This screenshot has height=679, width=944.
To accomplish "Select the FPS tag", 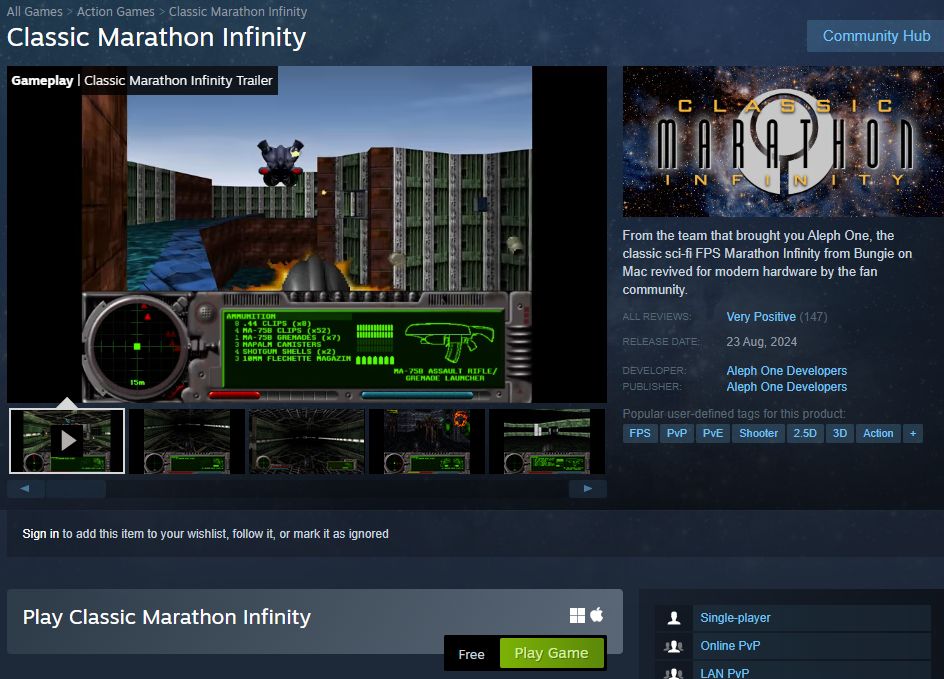I will coord(640,433).
